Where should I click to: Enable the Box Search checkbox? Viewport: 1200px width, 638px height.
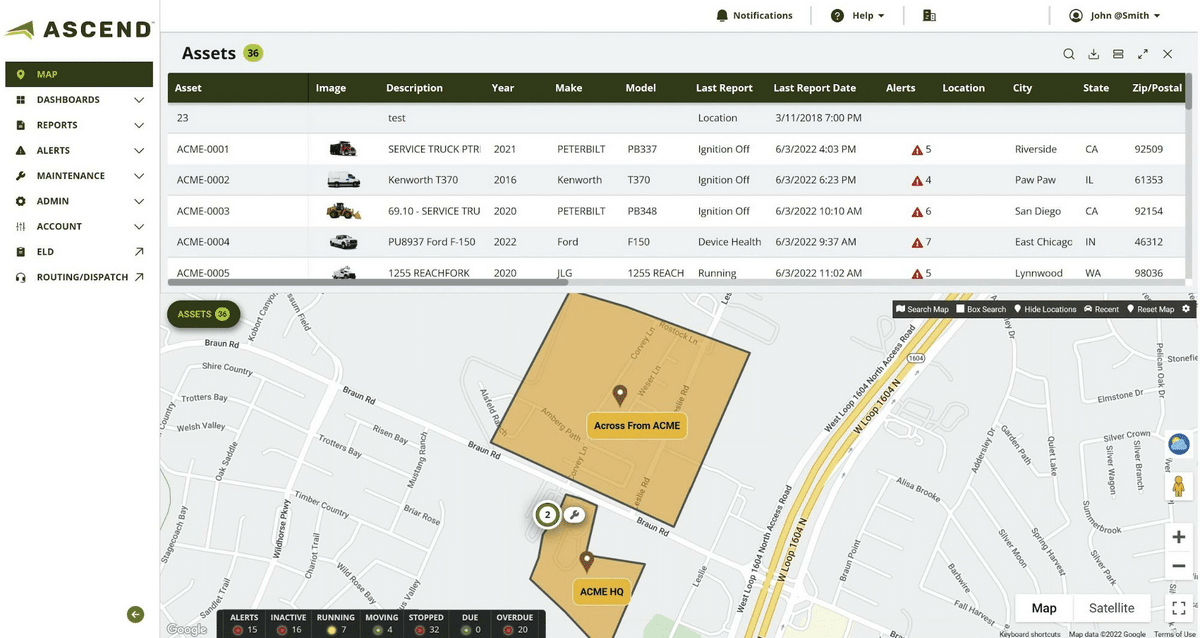point(961,309)
